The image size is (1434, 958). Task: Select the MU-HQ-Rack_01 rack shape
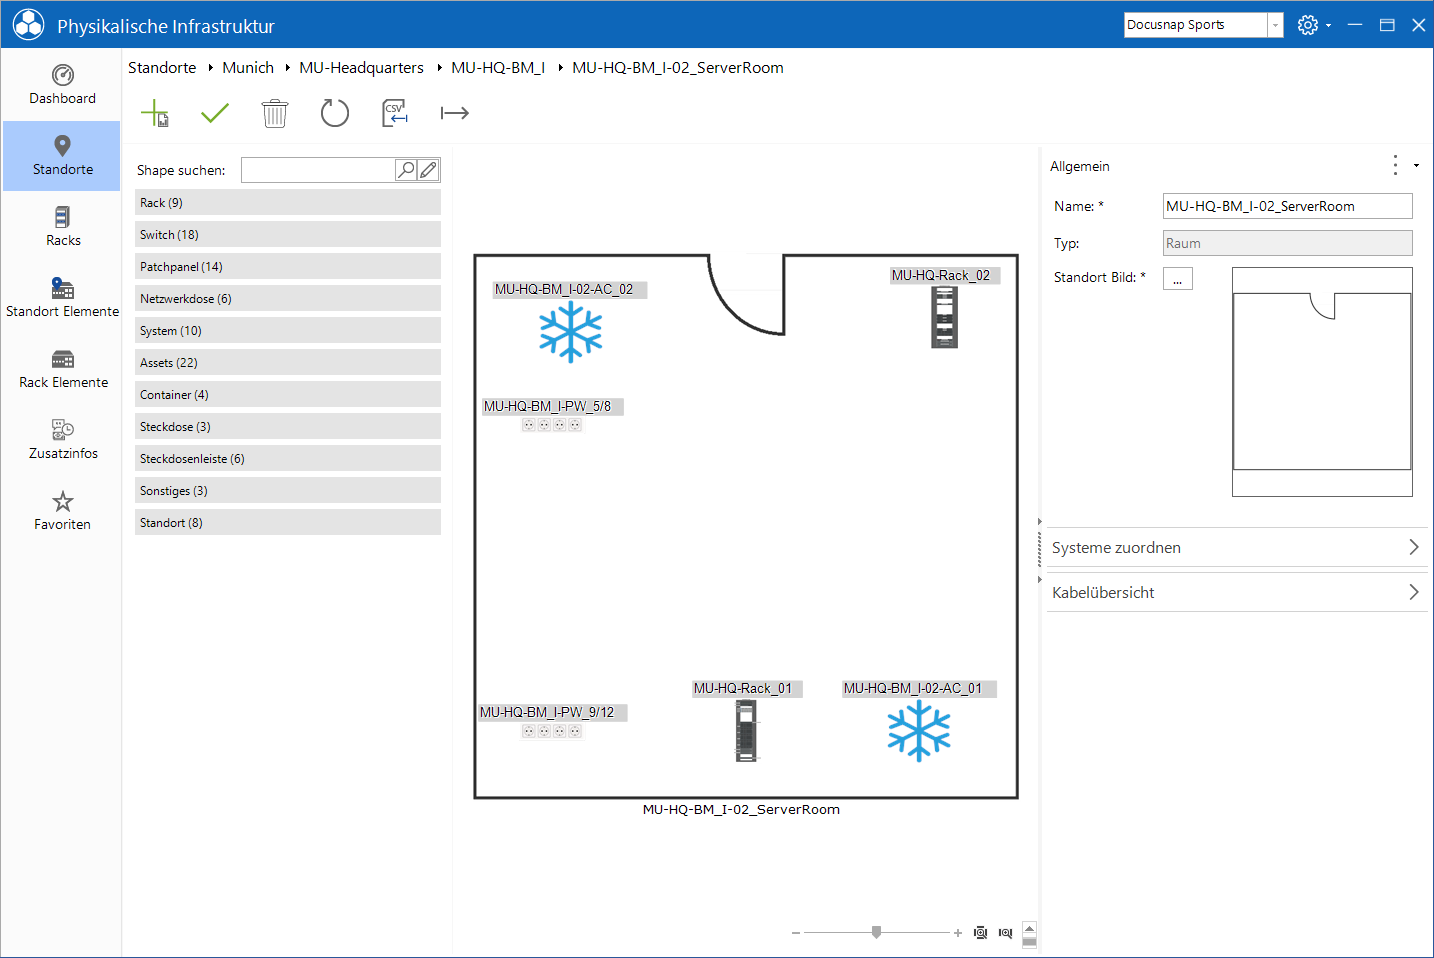pyautogui.click(x=746, y=730)
